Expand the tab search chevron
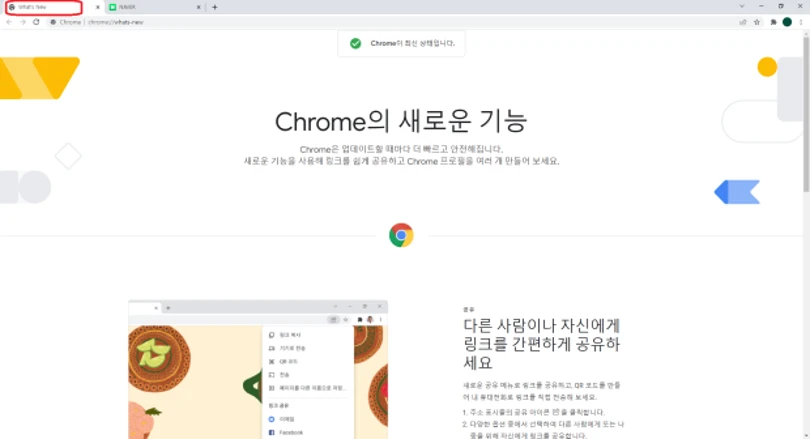The width and height of the screenshot is (810, 439). click(742, 6)
